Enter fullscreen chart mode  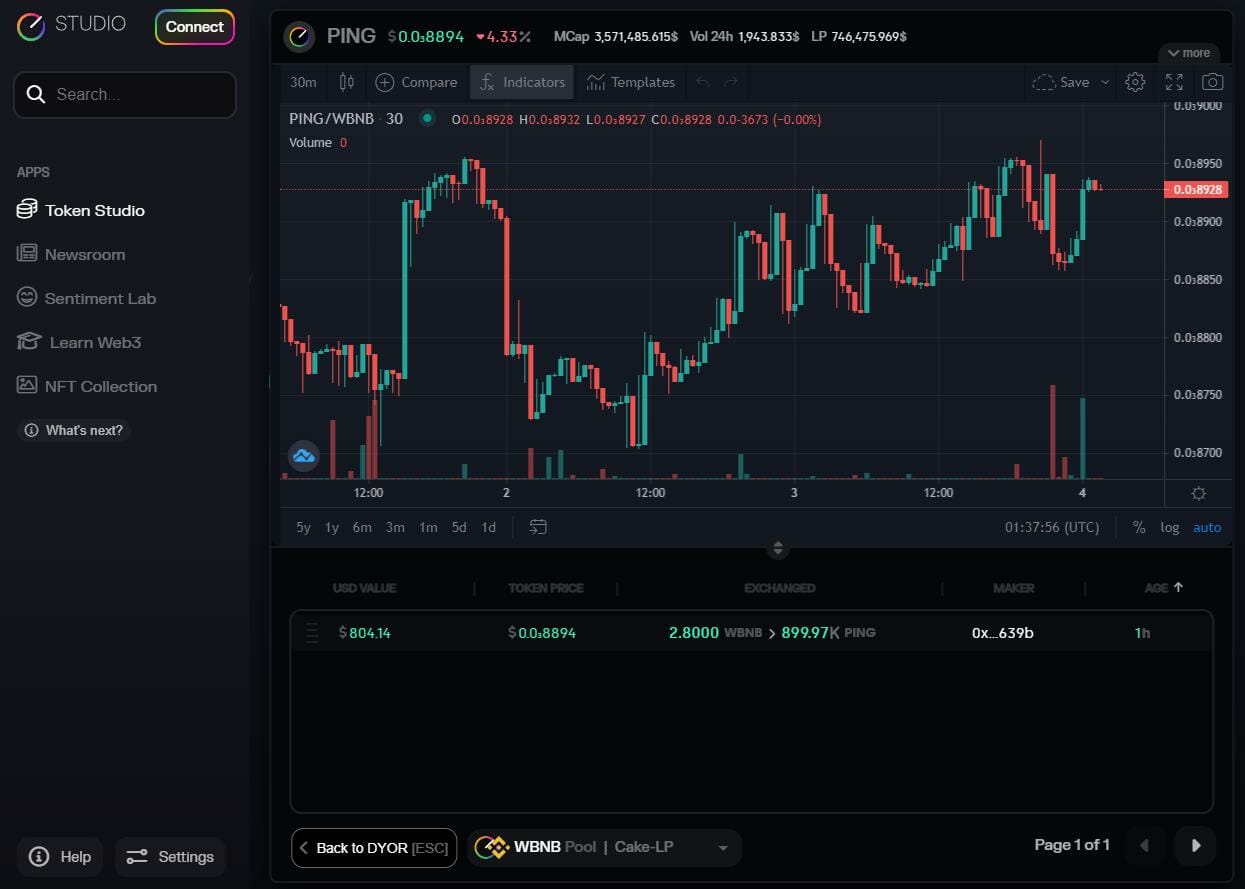1174,82
